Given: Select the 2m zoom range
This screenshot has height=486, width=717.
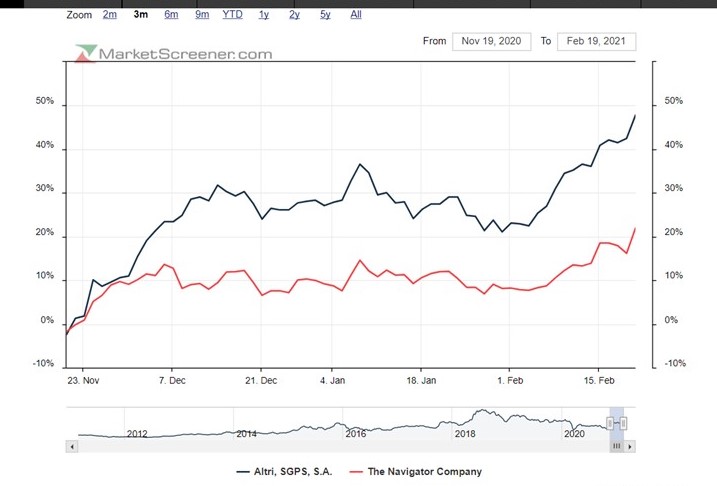Looking at the screenshot, I should pos(110,15).
